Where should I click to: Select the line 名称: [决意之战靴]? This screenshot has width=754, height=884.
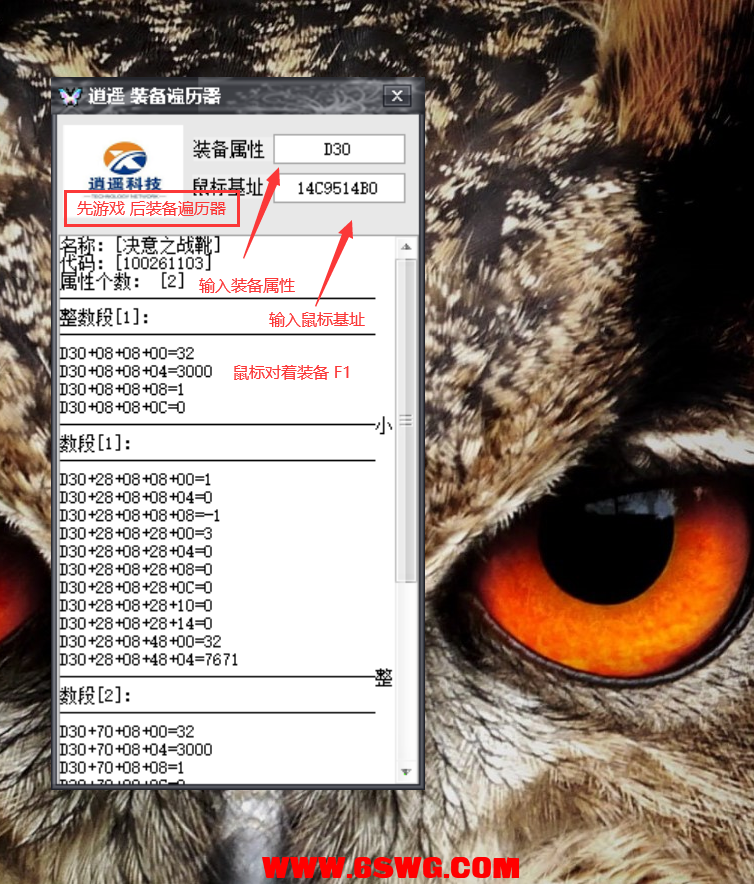click(x=140, y=245)
